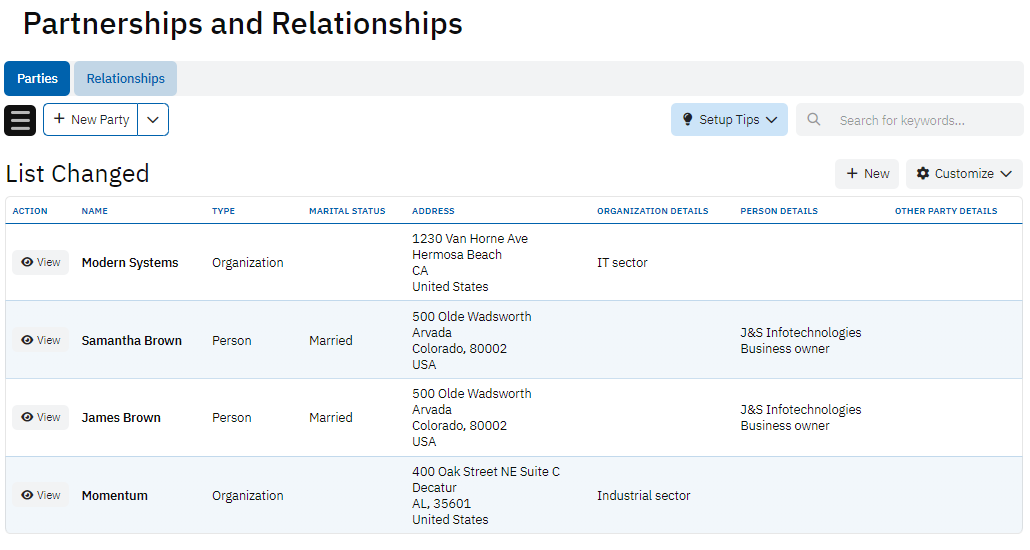The height and width of the screenshot is (550, 1030).
Task: Click the search magnifier icon
Action: (814, 120)
